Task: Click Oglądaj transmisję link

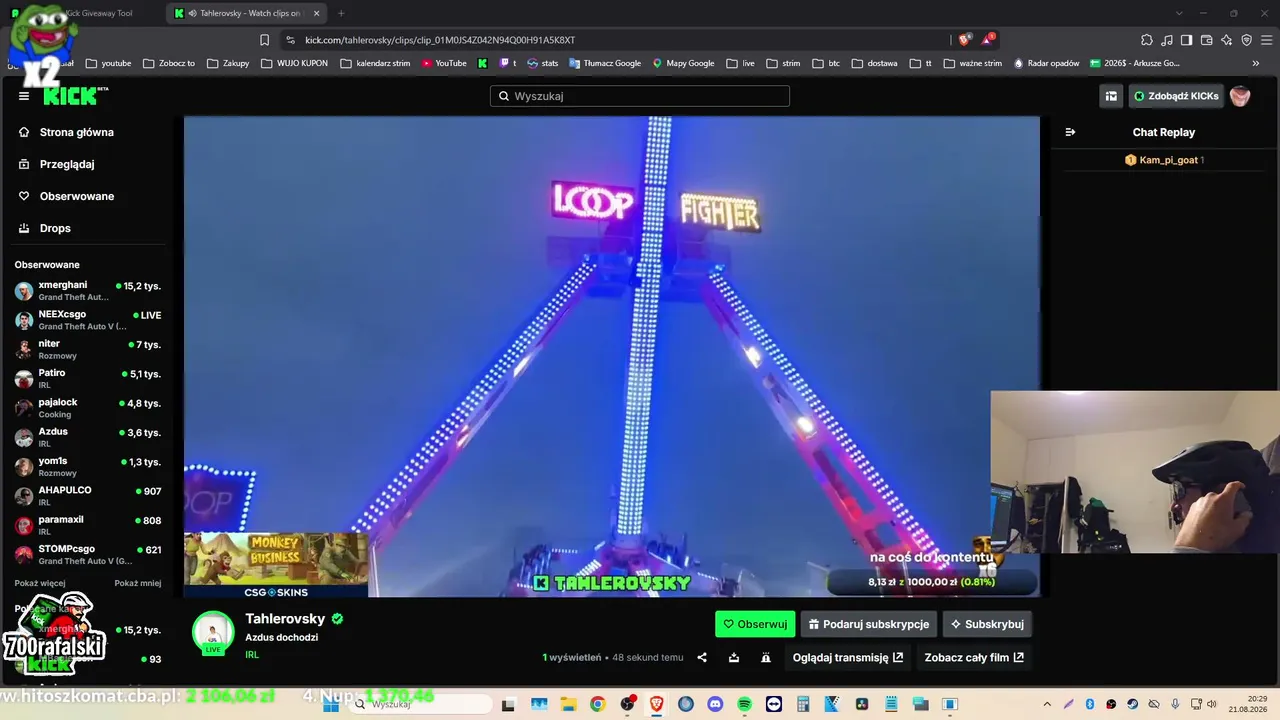Action: pos(848,657)
